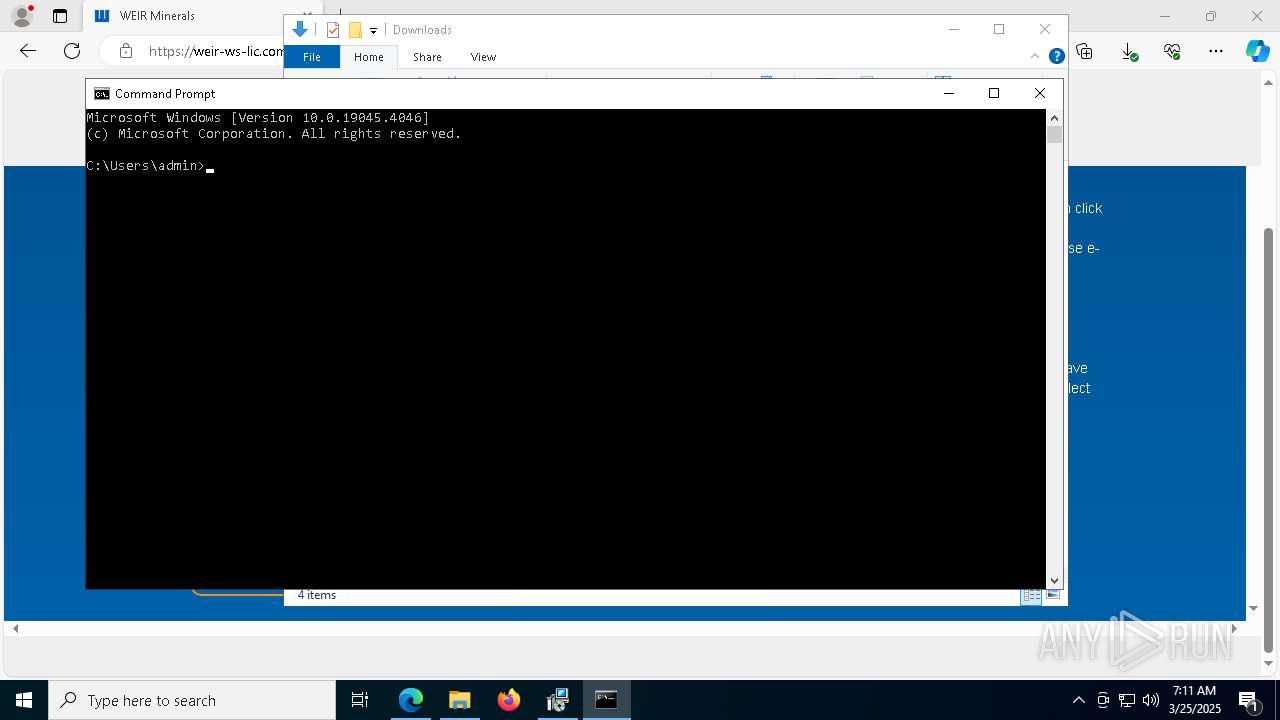
Task: Open Edge Downloads icon
Action: [1129, 51]
